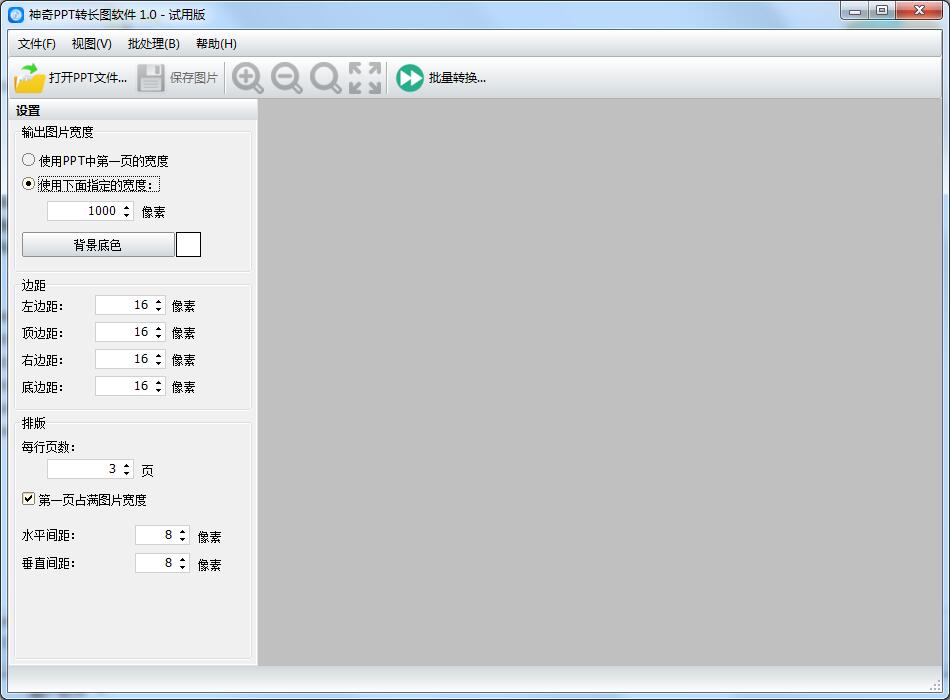The width and height of the screenshot is (950, 700).
Task: Fit to window using the expand-arrows icon
Action: coord(365,78)
